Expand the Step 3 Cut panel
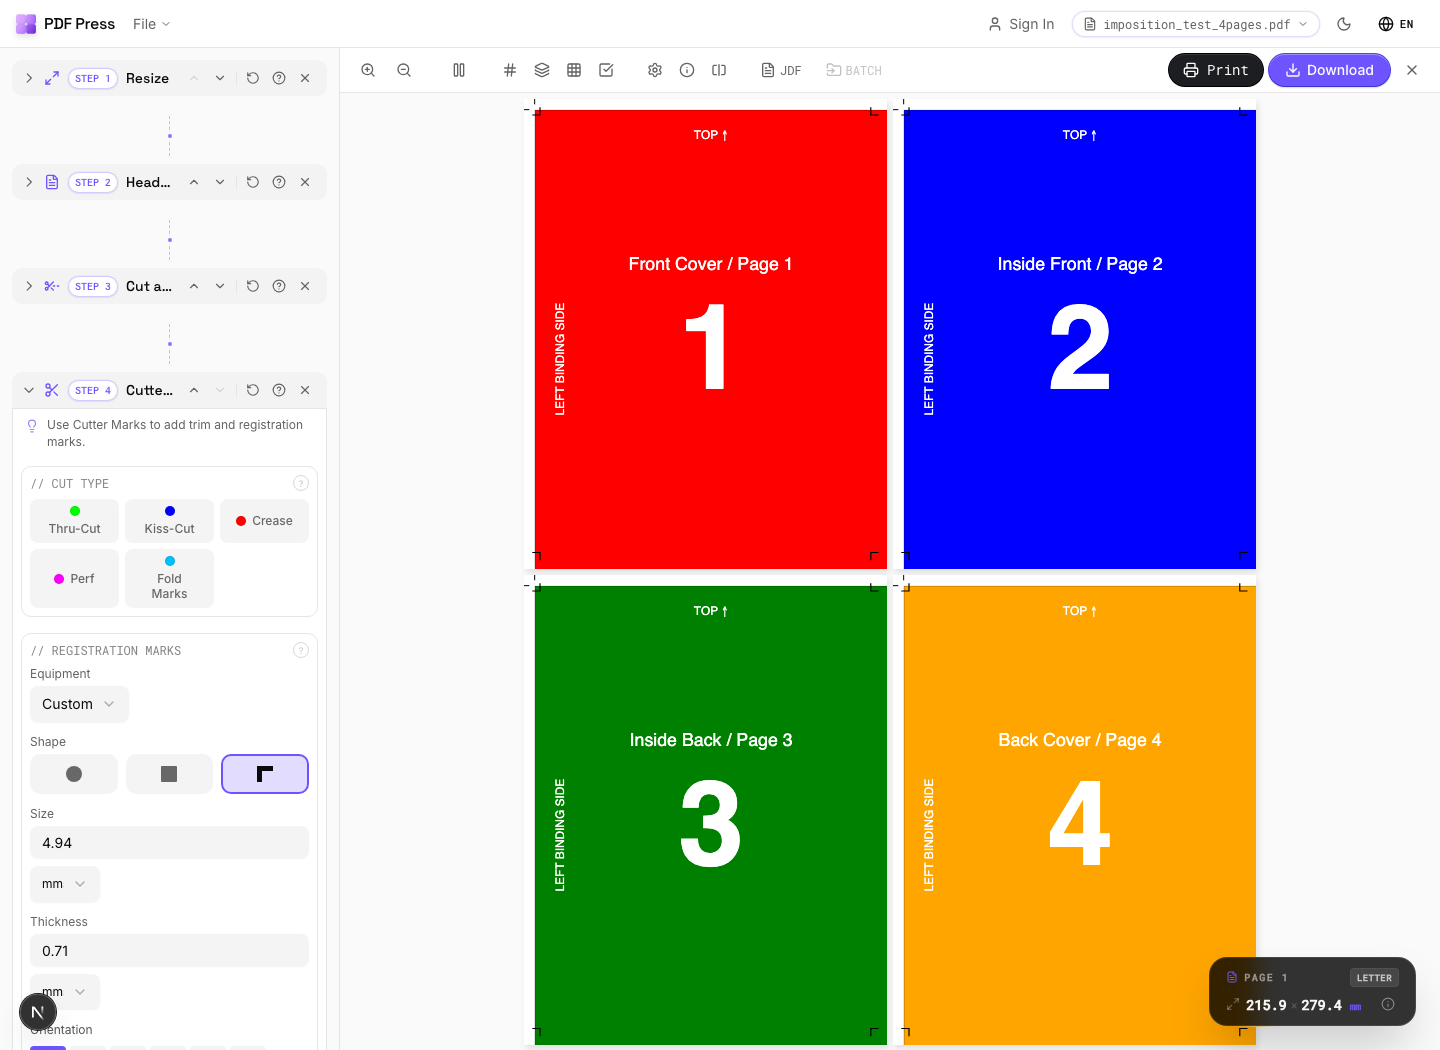Screen dimensions: 1440x1050 click(29, 286)
